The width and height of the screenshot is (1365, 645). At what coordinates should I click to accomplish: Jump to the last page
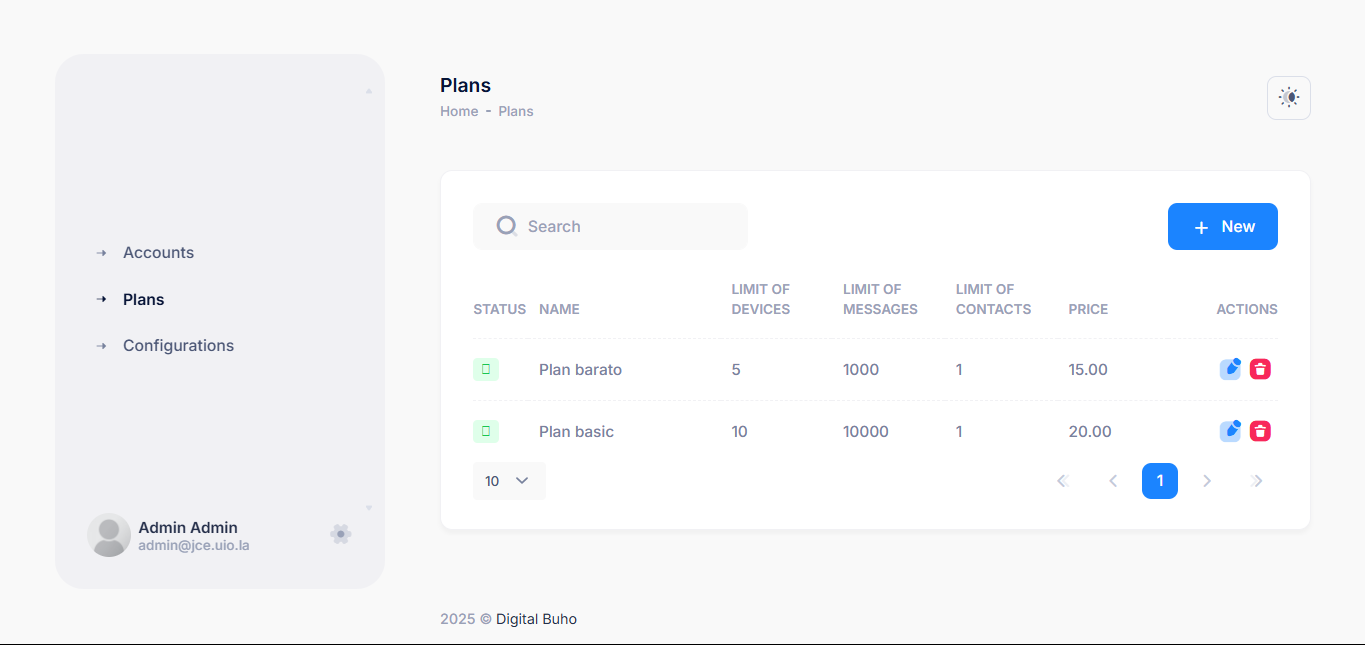[1257, 481]
